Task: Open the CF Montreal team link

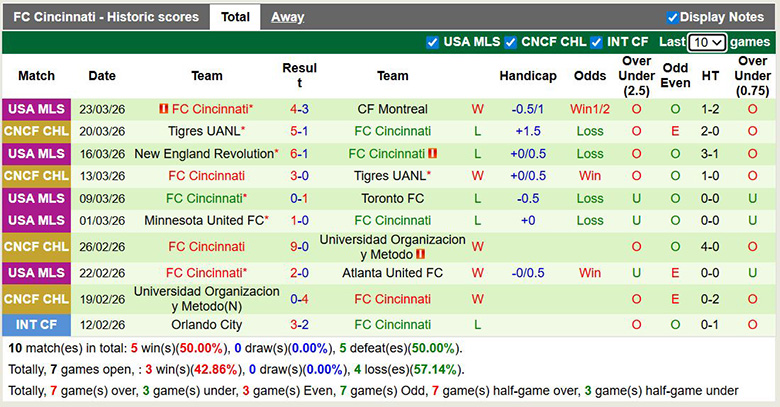Action: click(x=392, y=109)
